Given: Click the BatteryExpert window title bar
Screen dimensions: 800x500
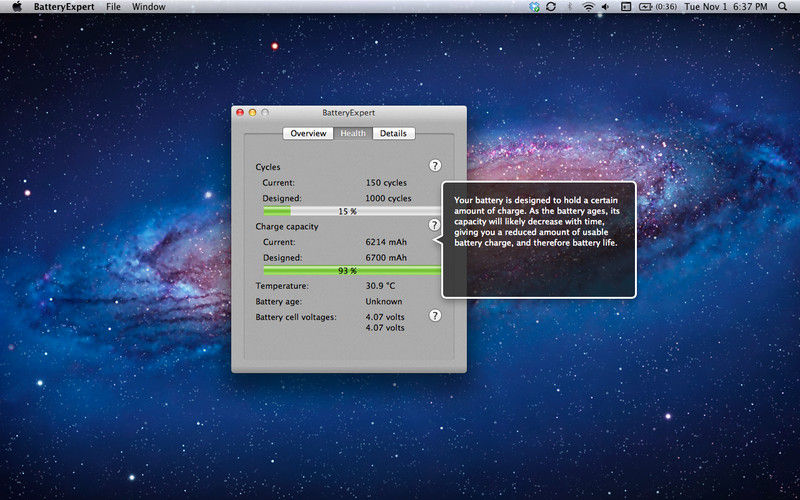Looking at the screenshot, I should tap(348, 113).
